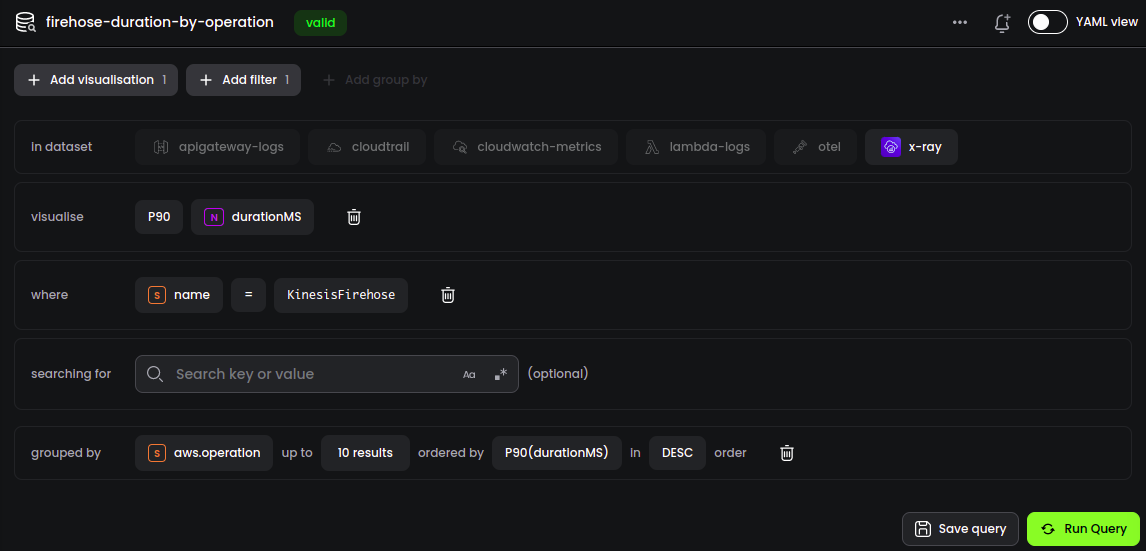The width and height of the screenshot is (1146, 551).
Task: Select the otel dataset
Action: click(815, 147)
